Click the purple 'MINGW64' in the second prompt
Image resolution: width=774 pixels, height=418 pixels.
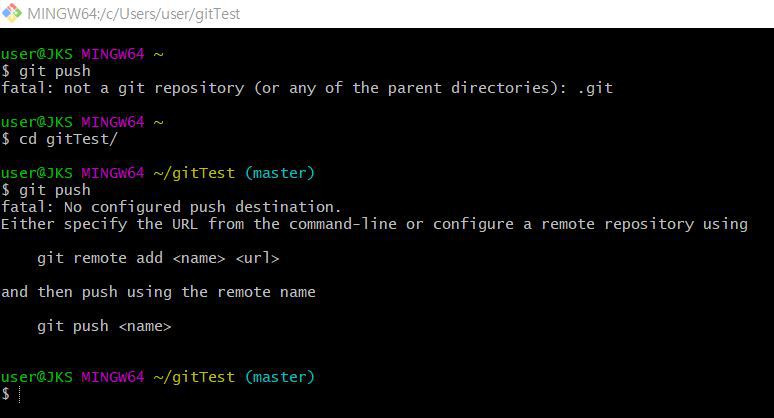[x=113, y=122]
